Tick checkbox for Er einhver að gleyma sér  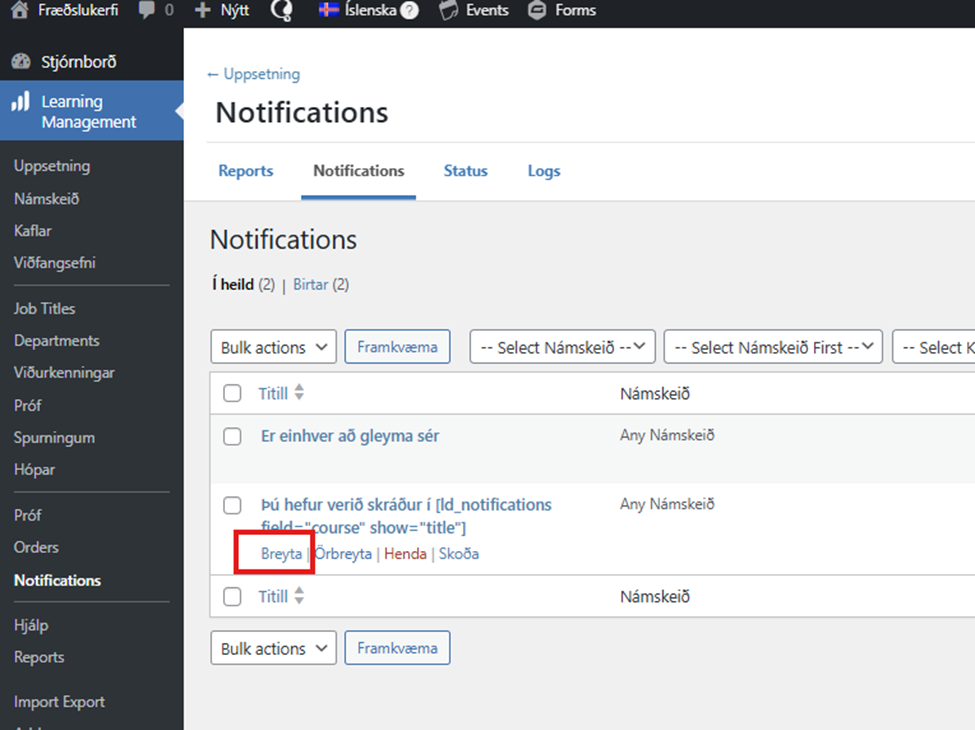(x=232, y=436)
